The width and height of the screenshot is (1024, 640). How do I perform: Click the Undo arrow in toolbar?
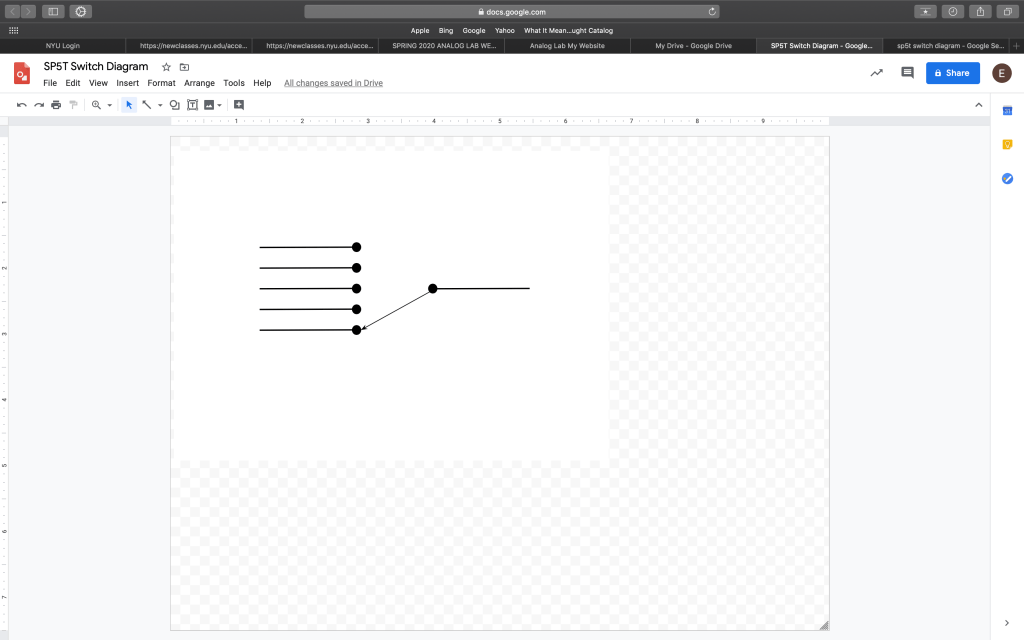pos(22,105)
